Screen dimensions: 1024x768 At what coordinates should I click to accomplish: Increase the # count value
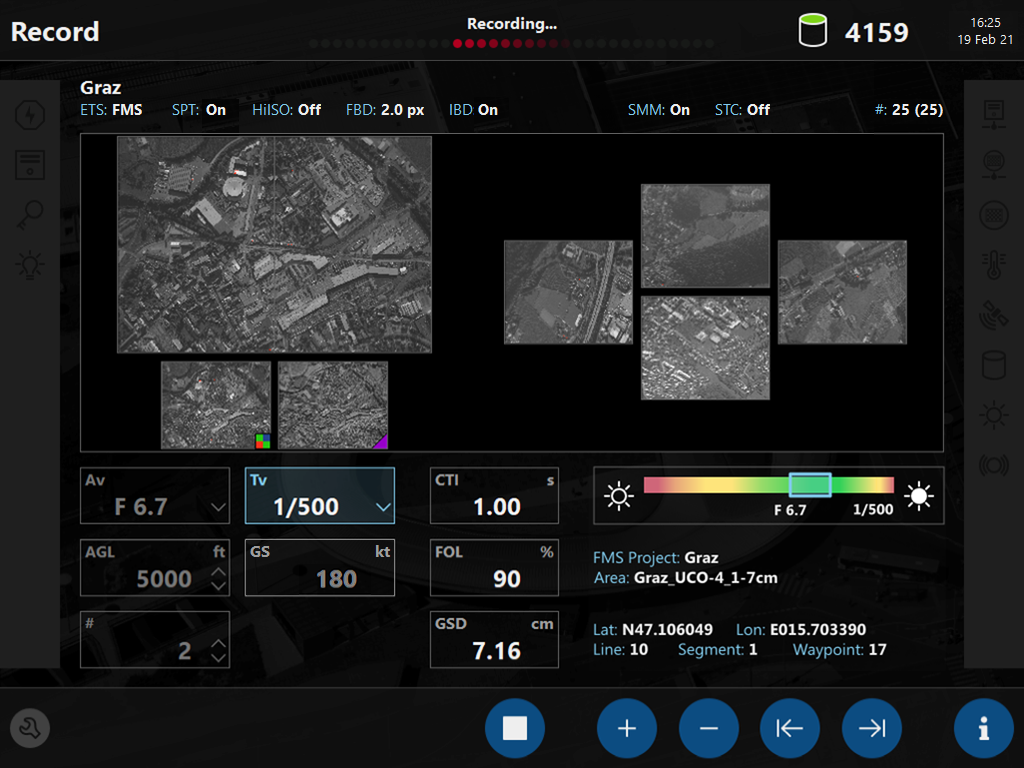coord(218,644)
